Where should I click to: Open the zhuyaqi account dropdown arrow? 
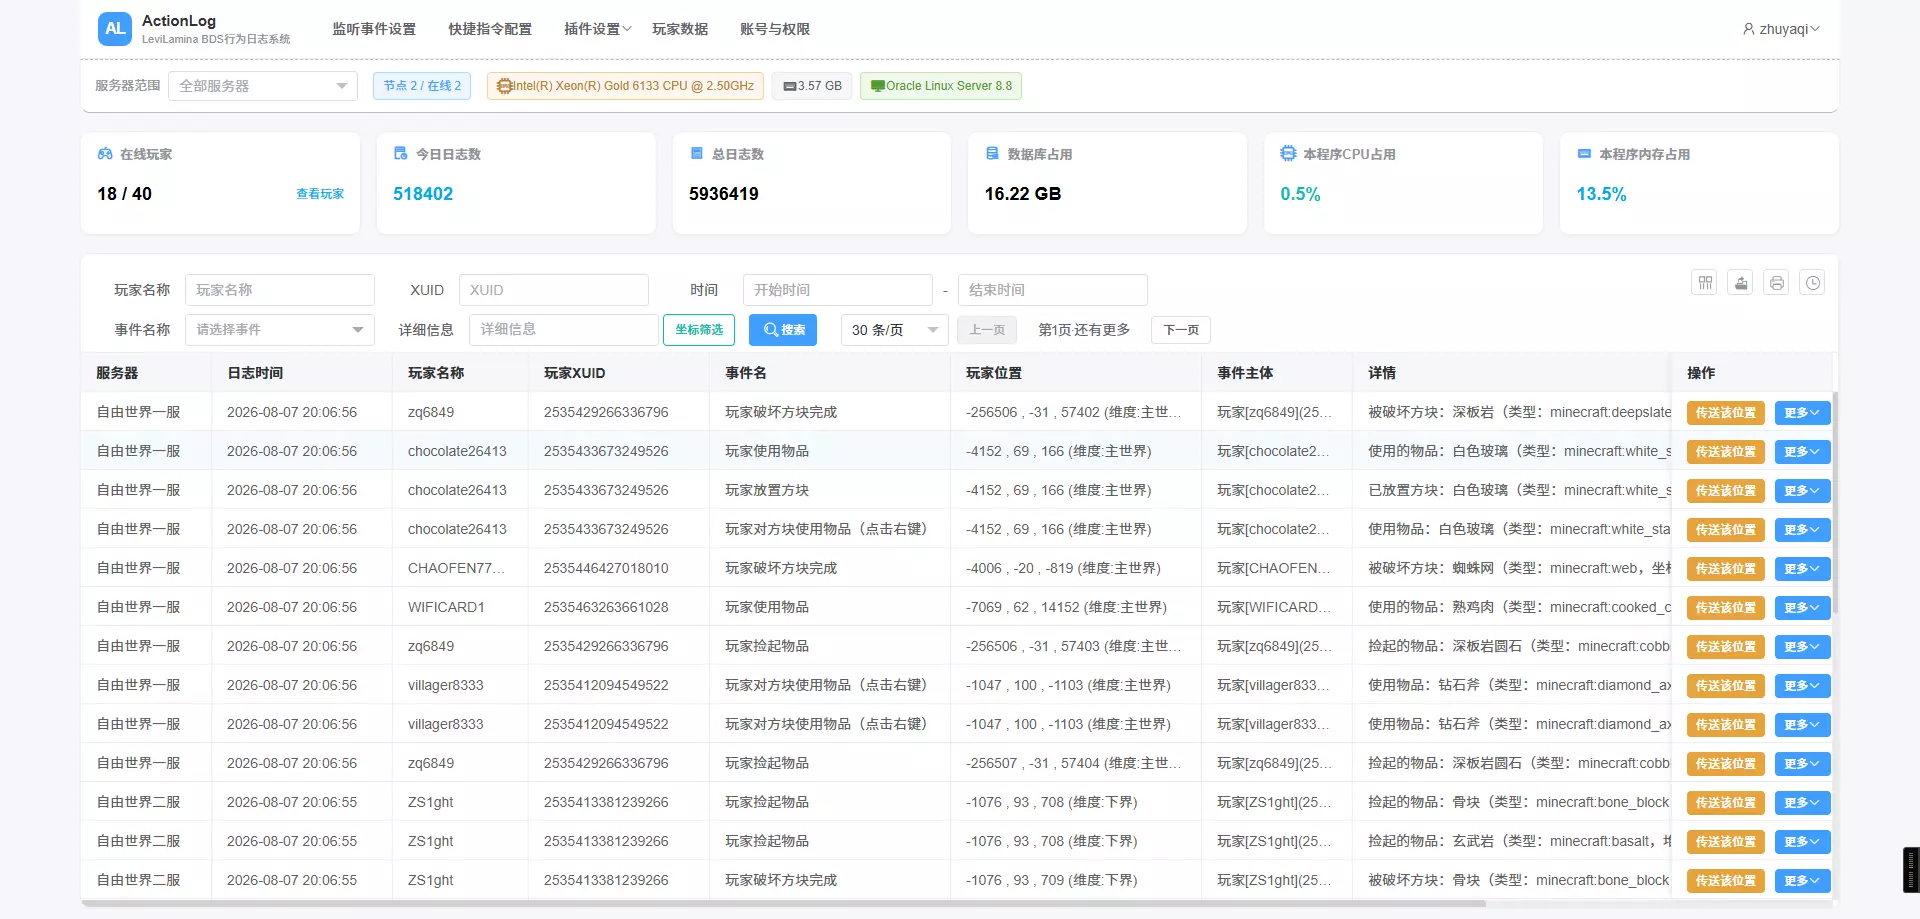1815,29
